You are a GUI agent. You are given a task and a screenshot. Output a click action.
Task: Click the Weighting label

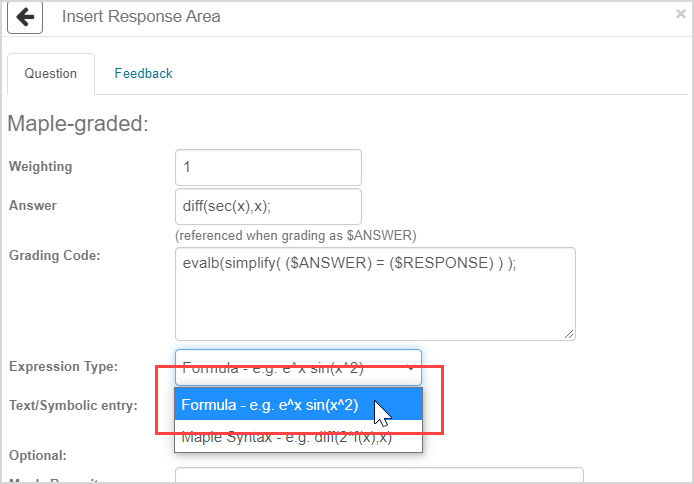point(40,166)
